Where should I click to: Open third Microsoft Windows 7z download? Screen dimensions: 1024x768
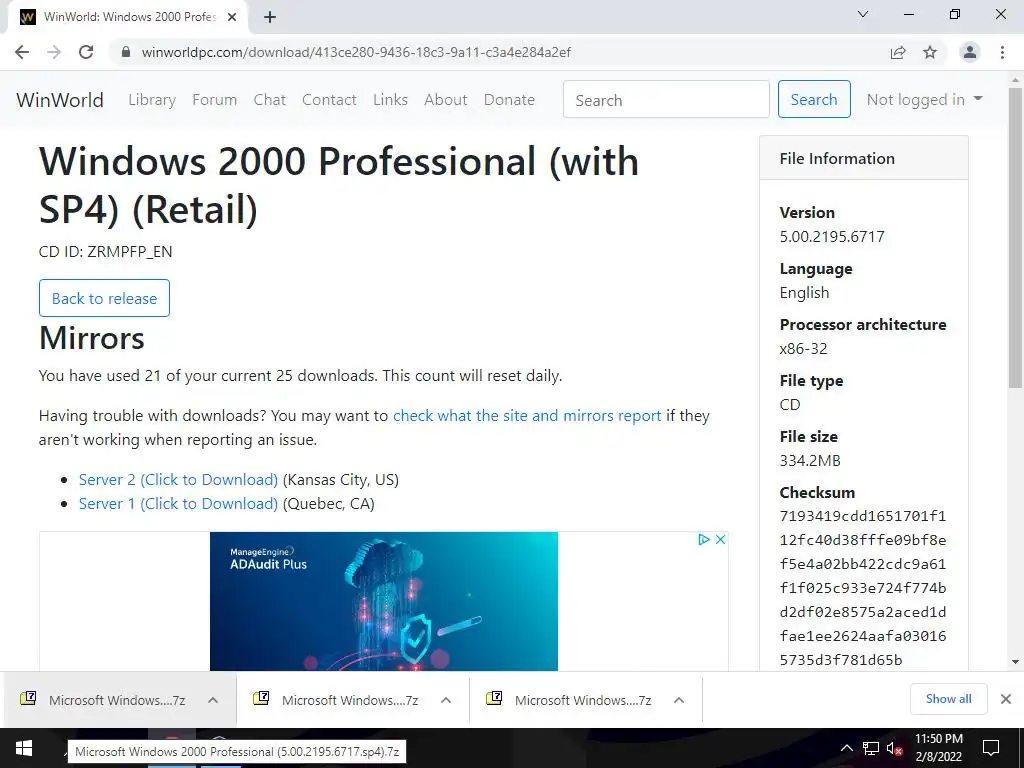click(571, 700)
